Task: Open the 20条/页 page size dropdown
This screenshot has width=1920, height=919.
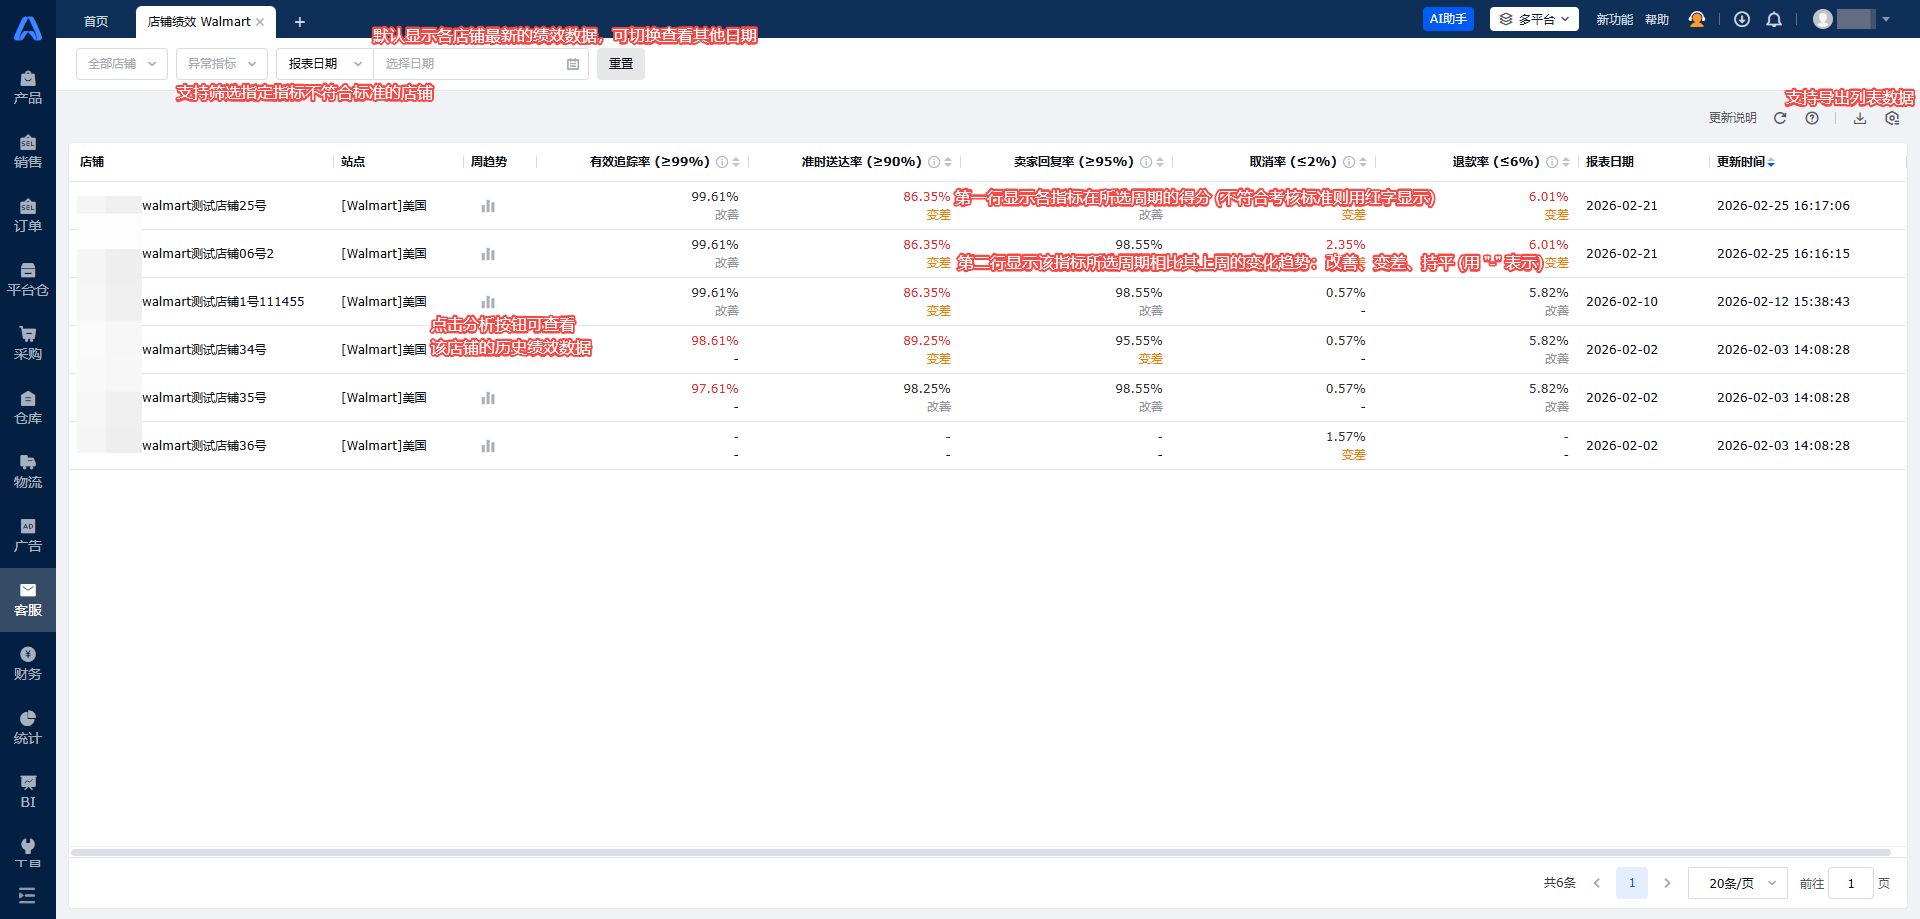Action: pos(1738,883)
